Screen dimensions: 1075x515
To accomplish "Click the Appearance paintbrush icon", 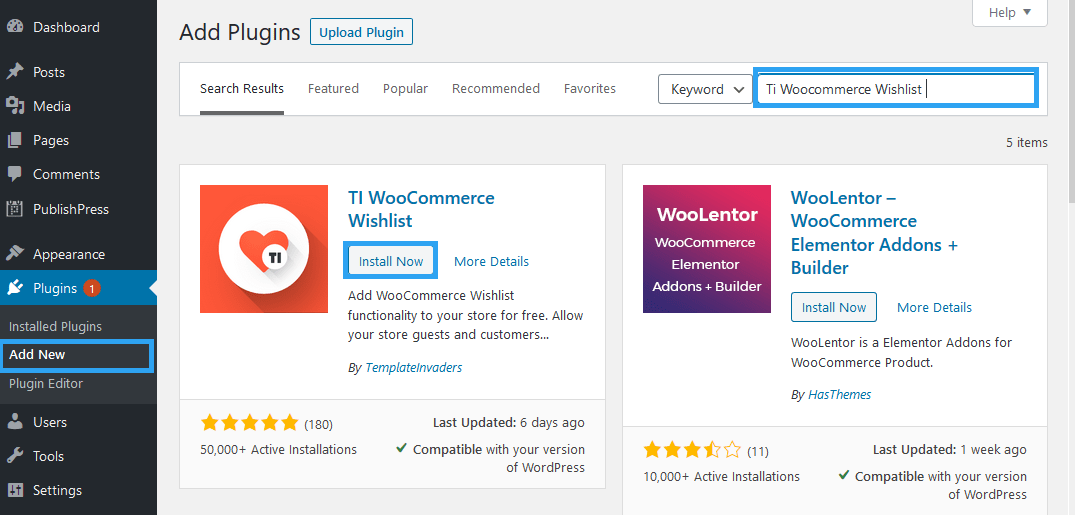I will click(x=14, y=254).
